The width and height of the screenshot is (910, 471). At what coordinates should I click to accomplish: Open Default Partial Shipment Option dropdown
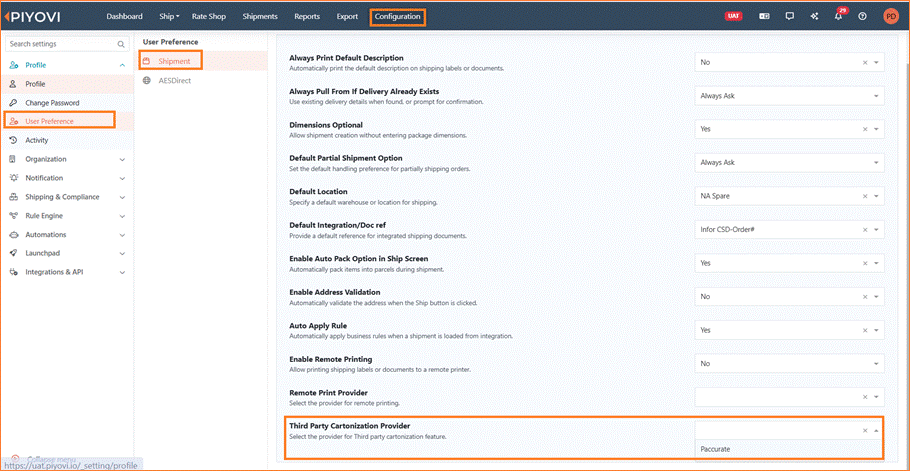pyautogui.click(x=876, y=163)
